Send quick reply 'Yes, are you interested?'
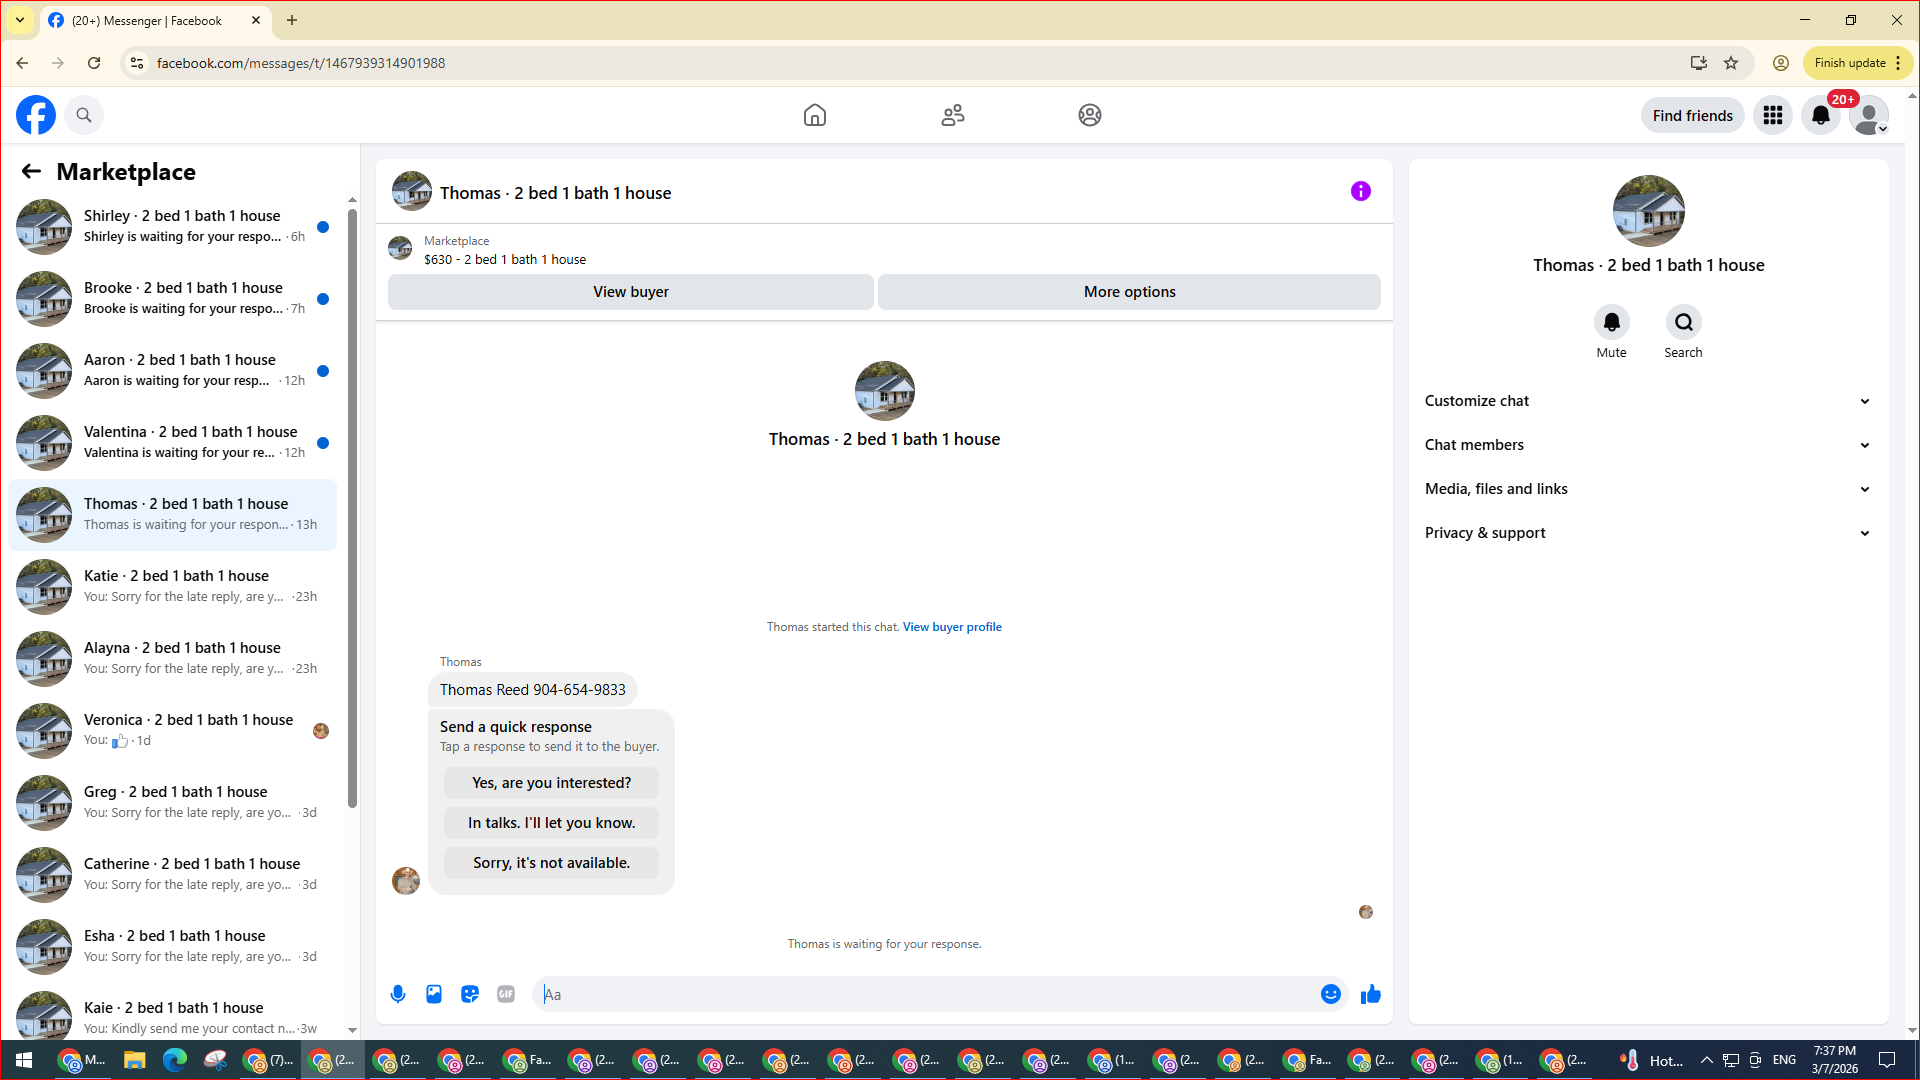Screen dimensions: 1920x1080 [552, 783]
